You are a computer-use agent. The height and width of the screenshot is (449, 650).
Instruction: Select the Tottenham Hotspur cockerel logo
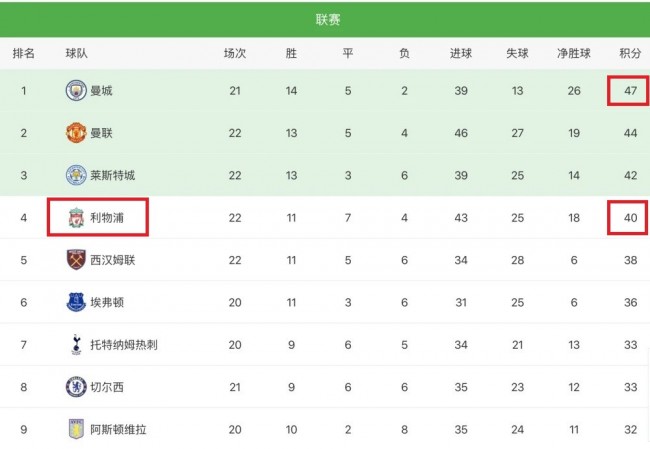[76, 345]
